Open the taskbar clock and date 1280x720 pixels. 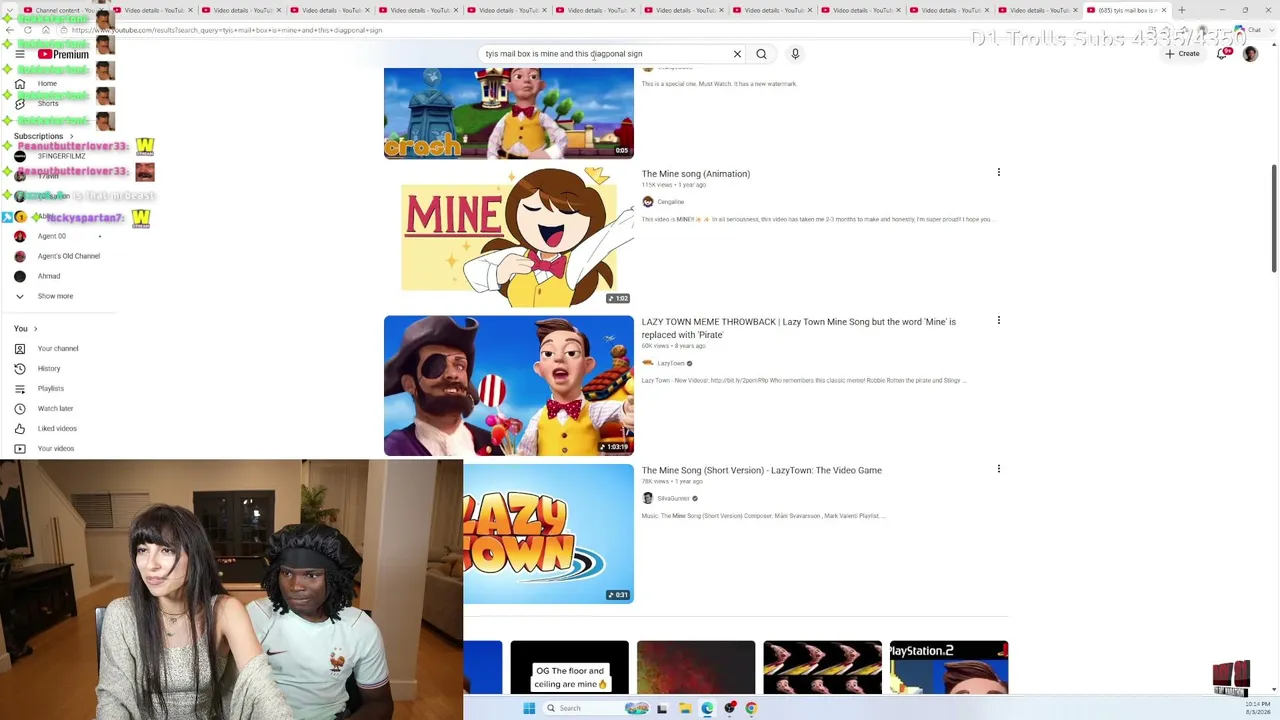coord(1258,708)
